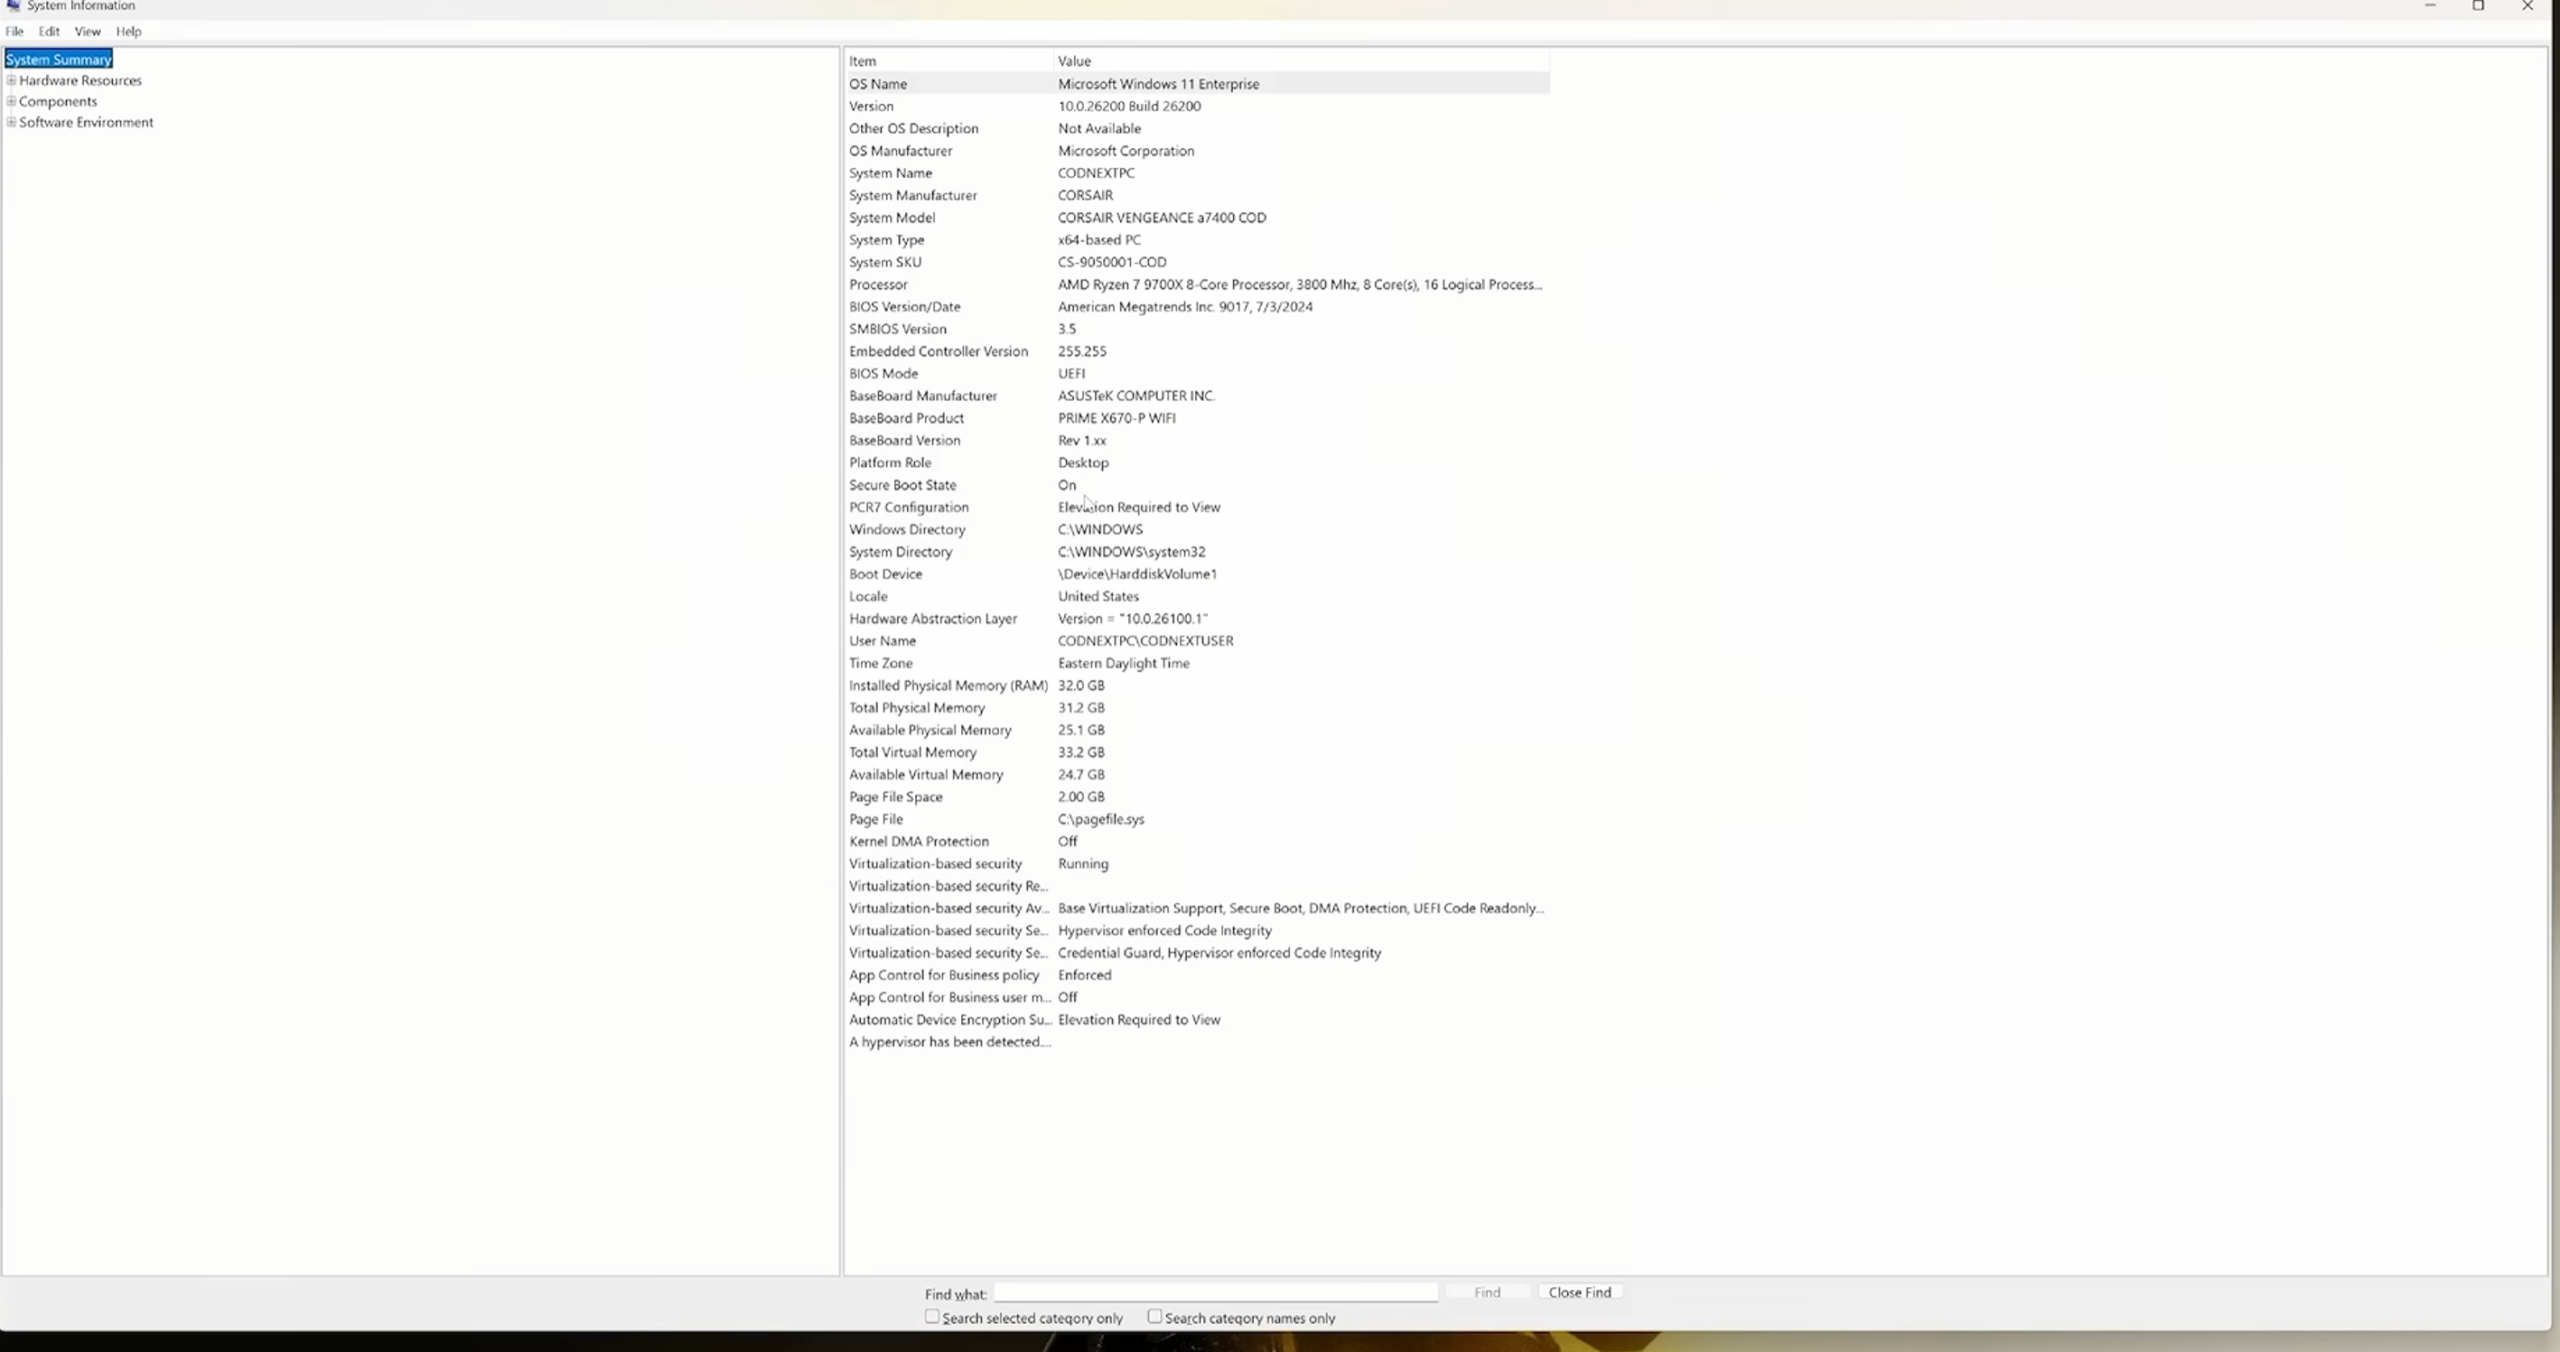Click the Find what input field
This screenshot has height=1352, width=2560.
tap(1216, 1292)
